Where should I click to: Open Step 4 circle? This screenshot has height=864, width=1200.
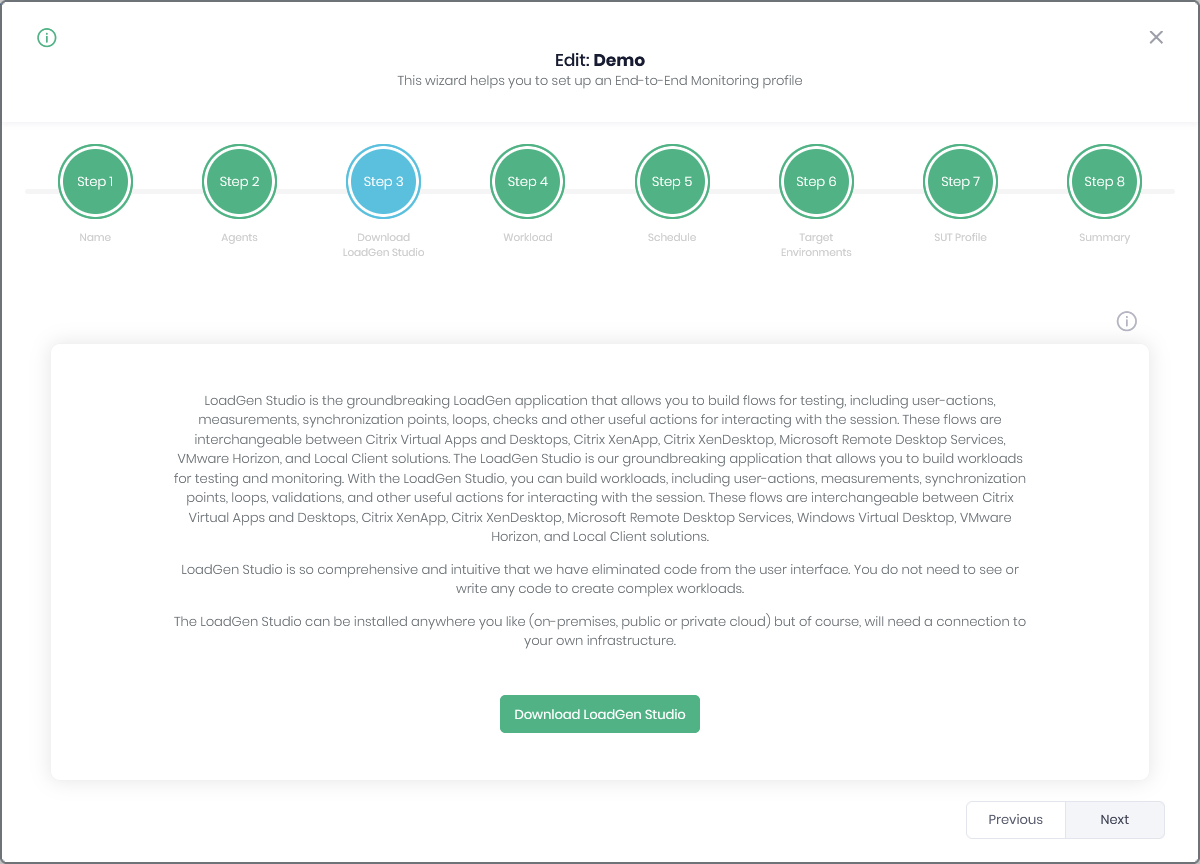[x=527, y=182]
